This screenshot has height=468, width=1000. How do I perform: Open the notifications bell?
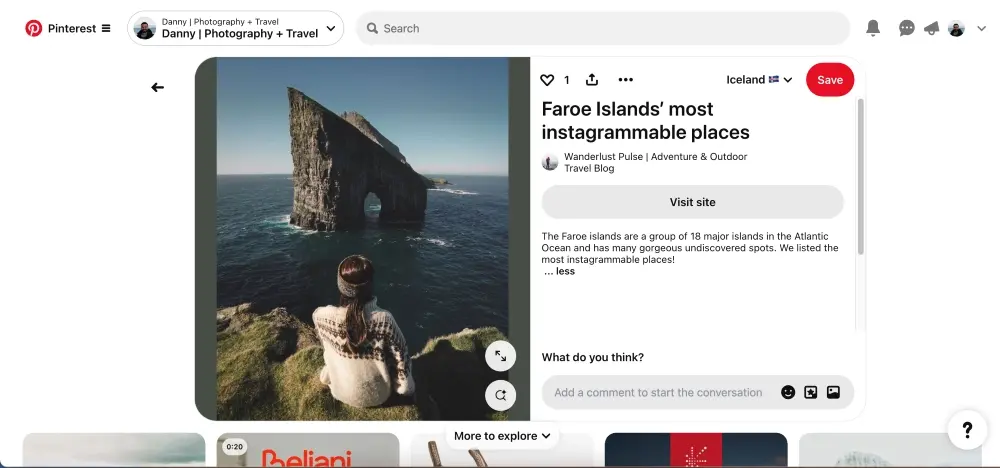(873, 28)
